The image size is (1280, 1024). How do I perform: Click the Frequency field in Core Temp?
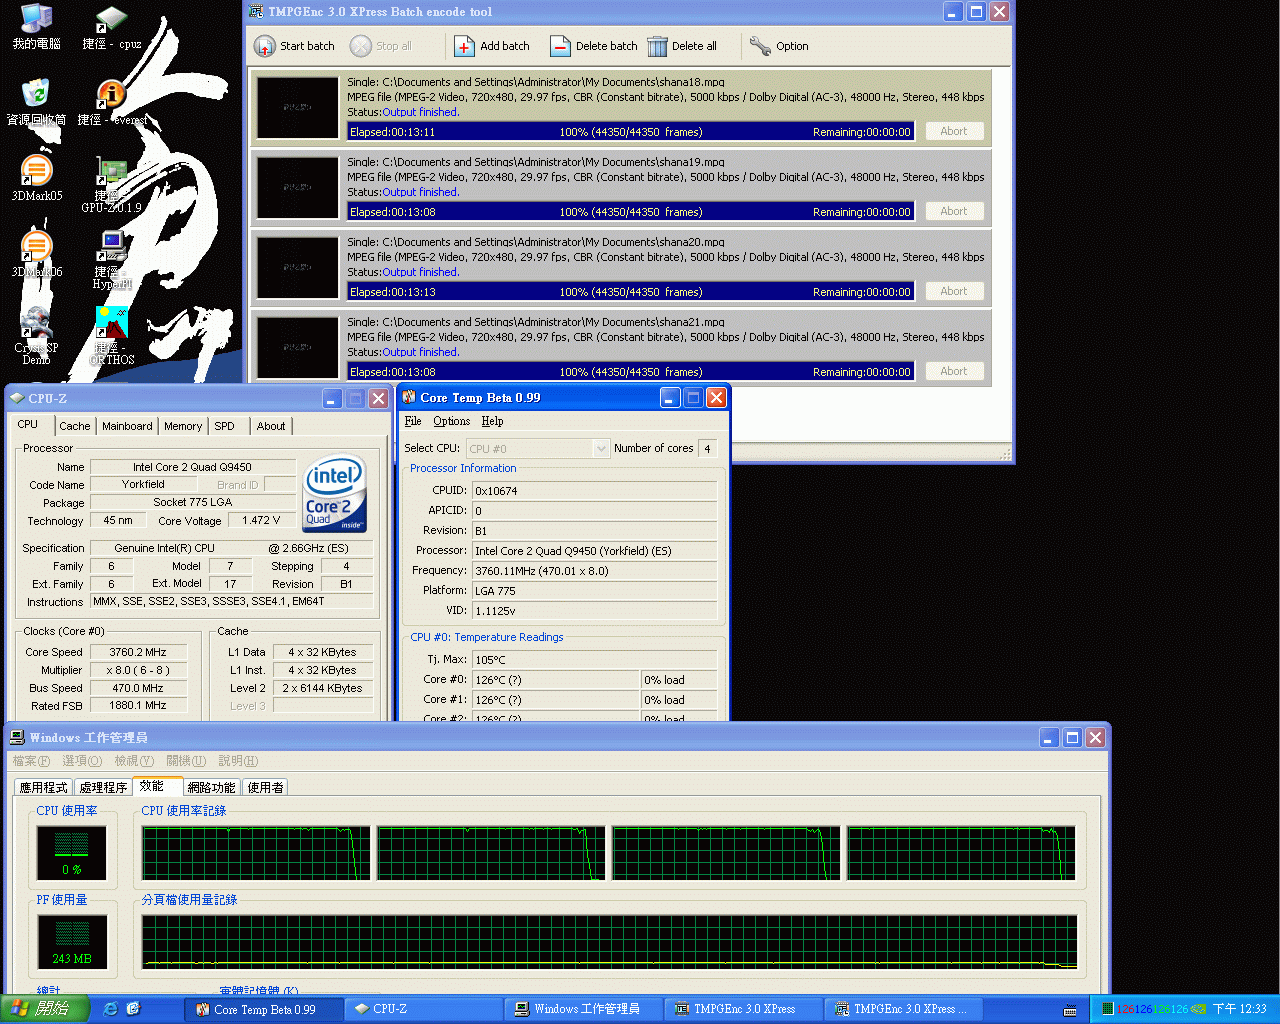(594, 571)
